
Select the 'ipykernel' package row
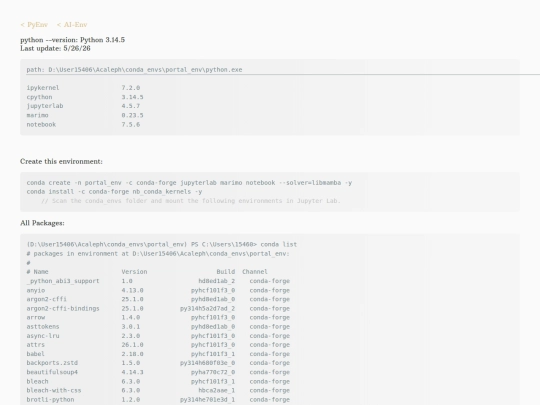(x=83, y=88)
